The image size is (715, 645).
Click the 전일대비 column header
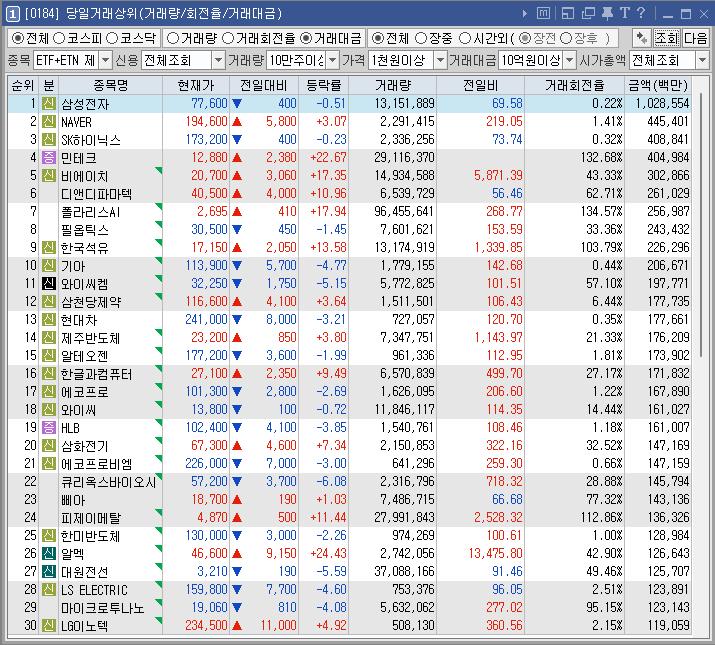point(264,85)
